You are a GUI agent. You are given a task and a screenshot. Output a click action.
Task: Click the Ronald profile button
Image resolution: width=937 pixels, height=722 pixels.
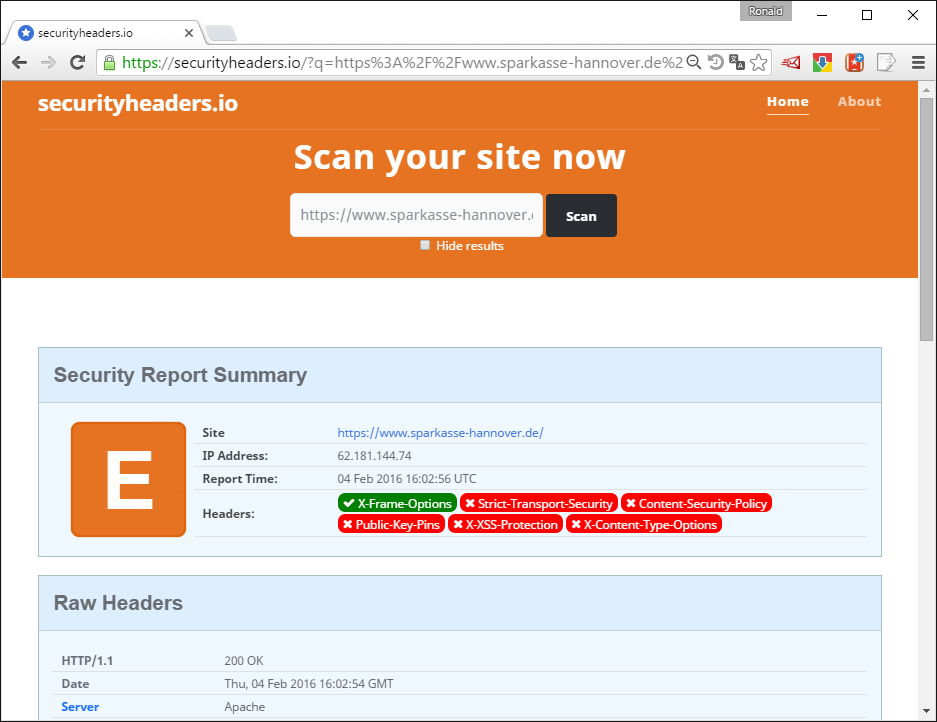tap(765, 11)
